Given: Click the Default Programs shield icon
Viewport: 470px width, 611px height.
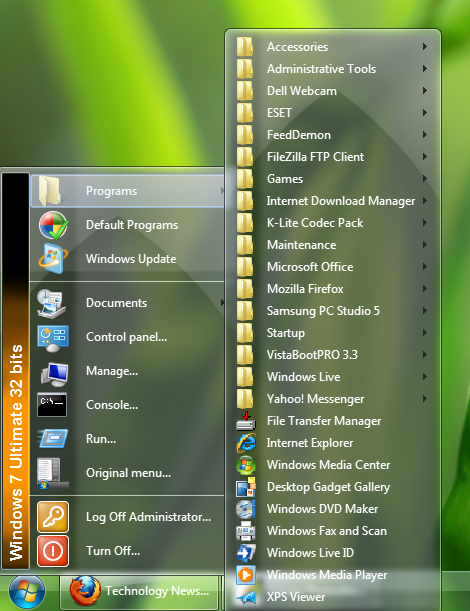Looking at the screenshot, I should coord(54,225).
